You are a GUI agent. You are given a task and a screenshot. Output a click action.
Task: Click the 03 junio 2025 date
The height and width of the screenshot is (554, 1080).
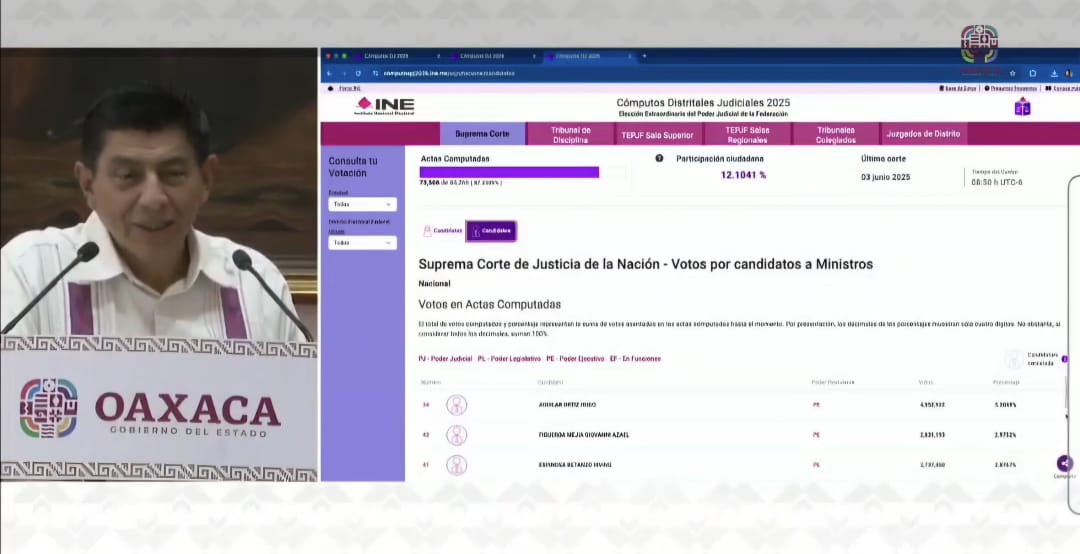coord(885,177)
